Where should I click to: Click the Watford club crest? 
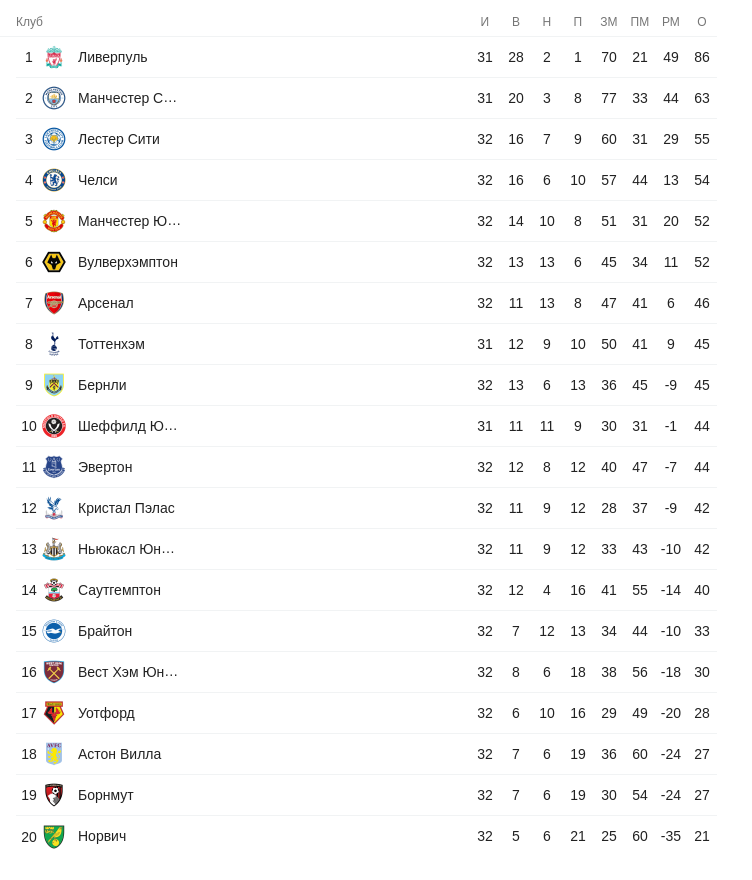(54, 713)
